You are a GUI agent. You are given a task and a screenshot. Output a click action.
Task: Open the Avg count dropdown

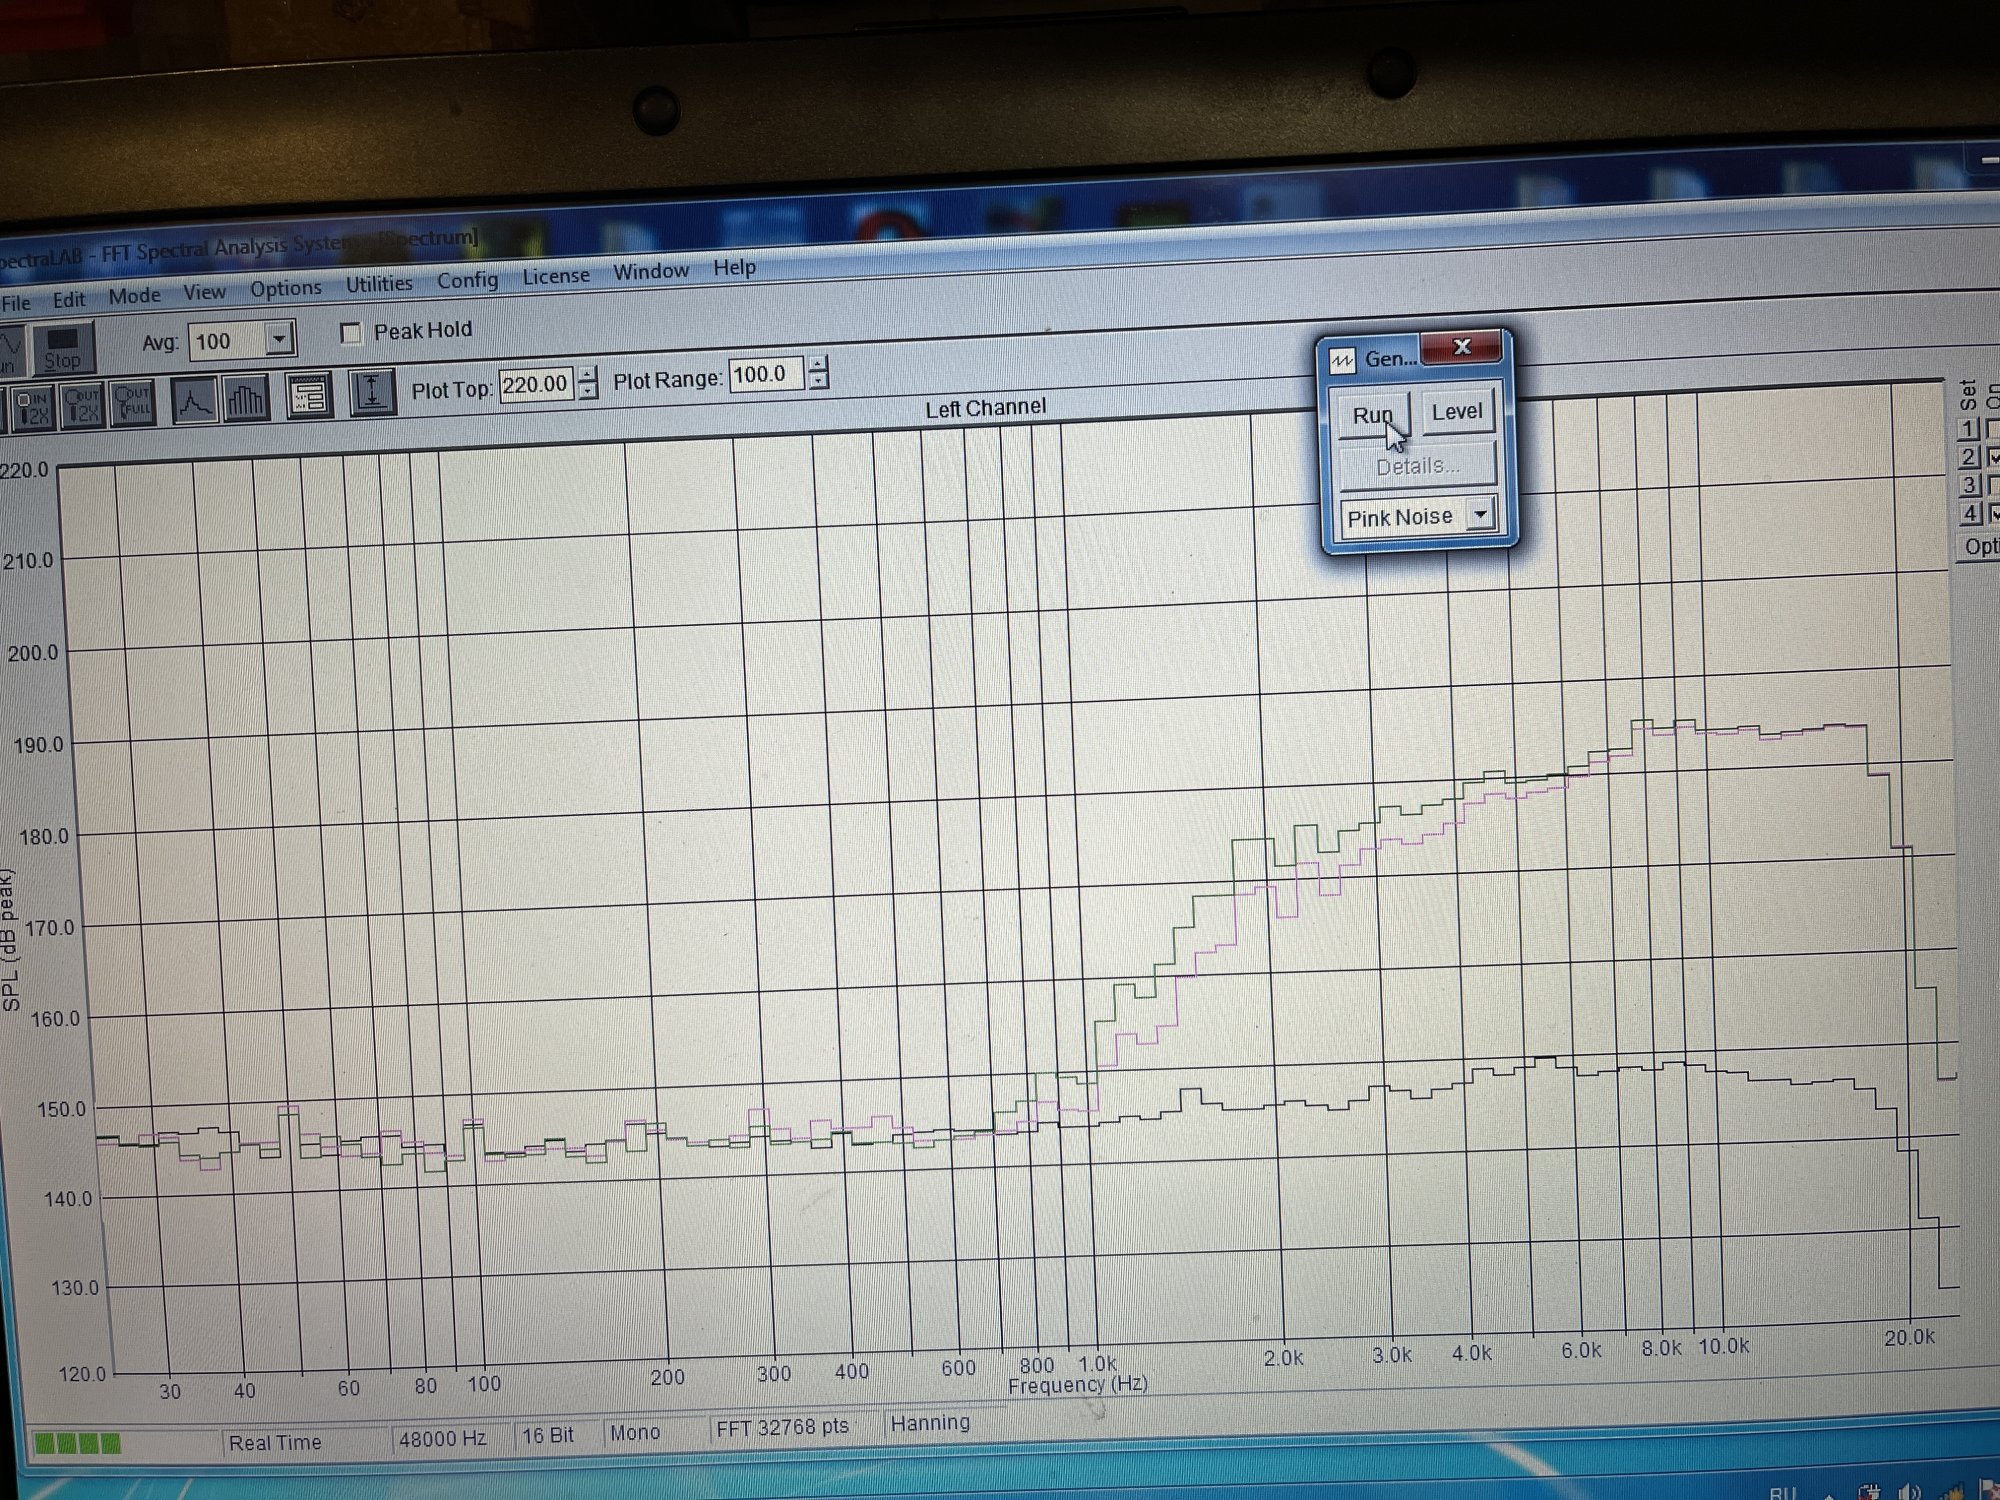[x=280, y=339]
